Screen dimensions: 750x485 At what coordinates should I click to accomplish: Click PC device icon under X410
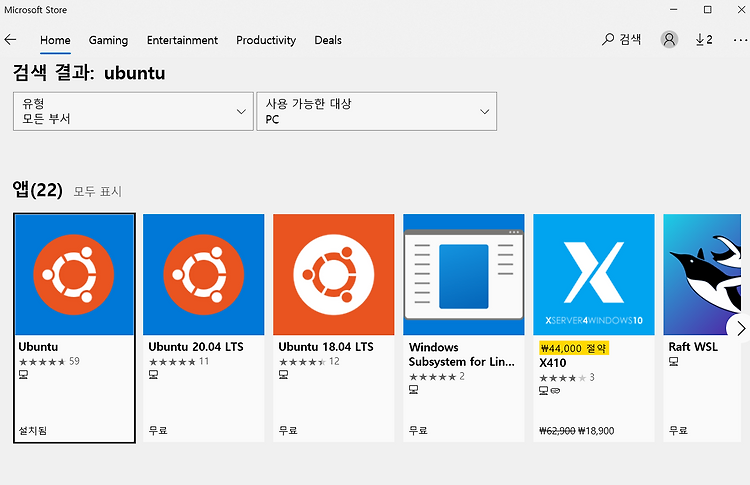(544, 391)
